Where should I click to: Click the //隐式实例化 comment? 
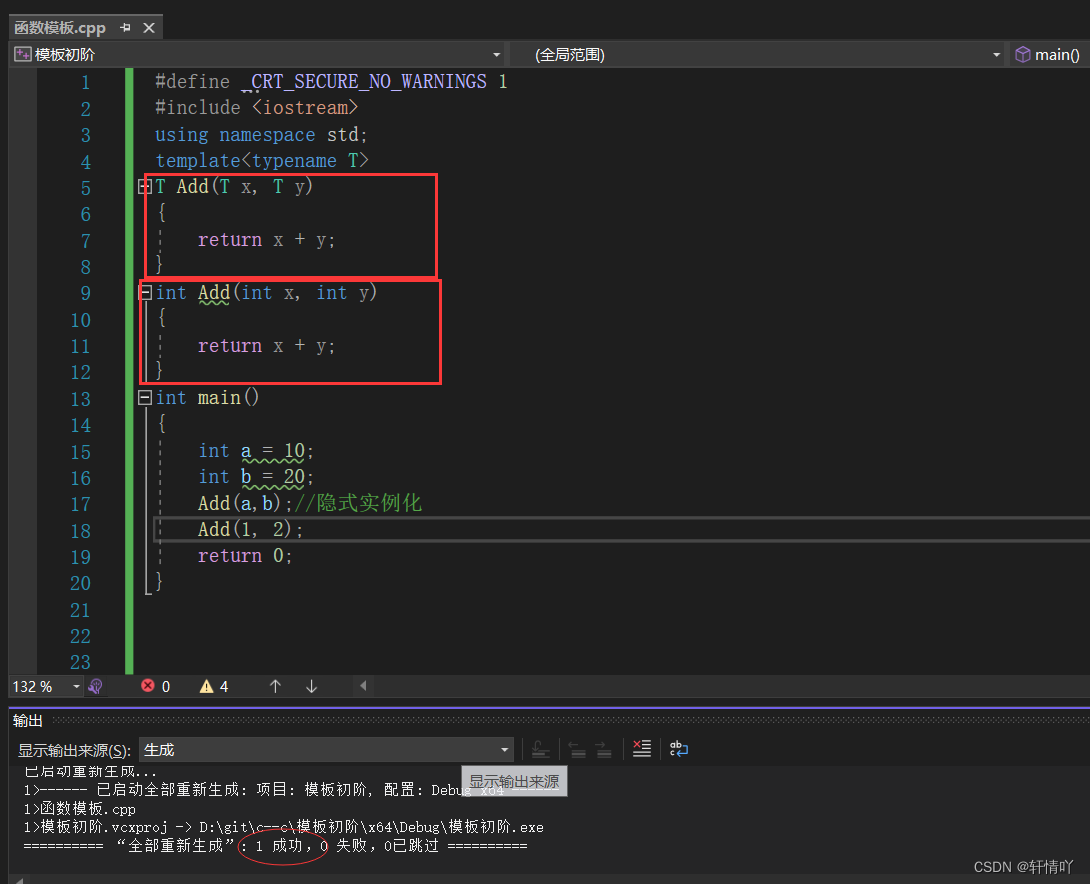pos(358,503)
